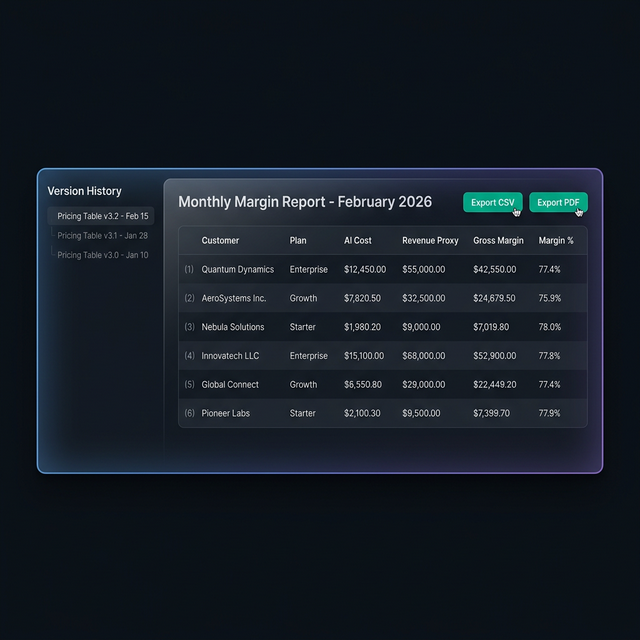Select the Nebula Solutions customer cell
The width and height of the screenshot is (640, 640).
click(233, 327)
